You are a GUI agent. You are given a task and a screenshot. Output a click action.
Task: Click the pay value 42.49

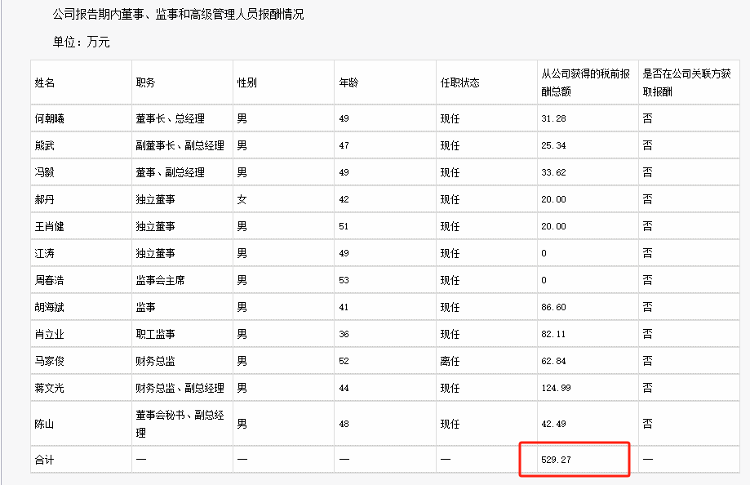pos(554,424)
